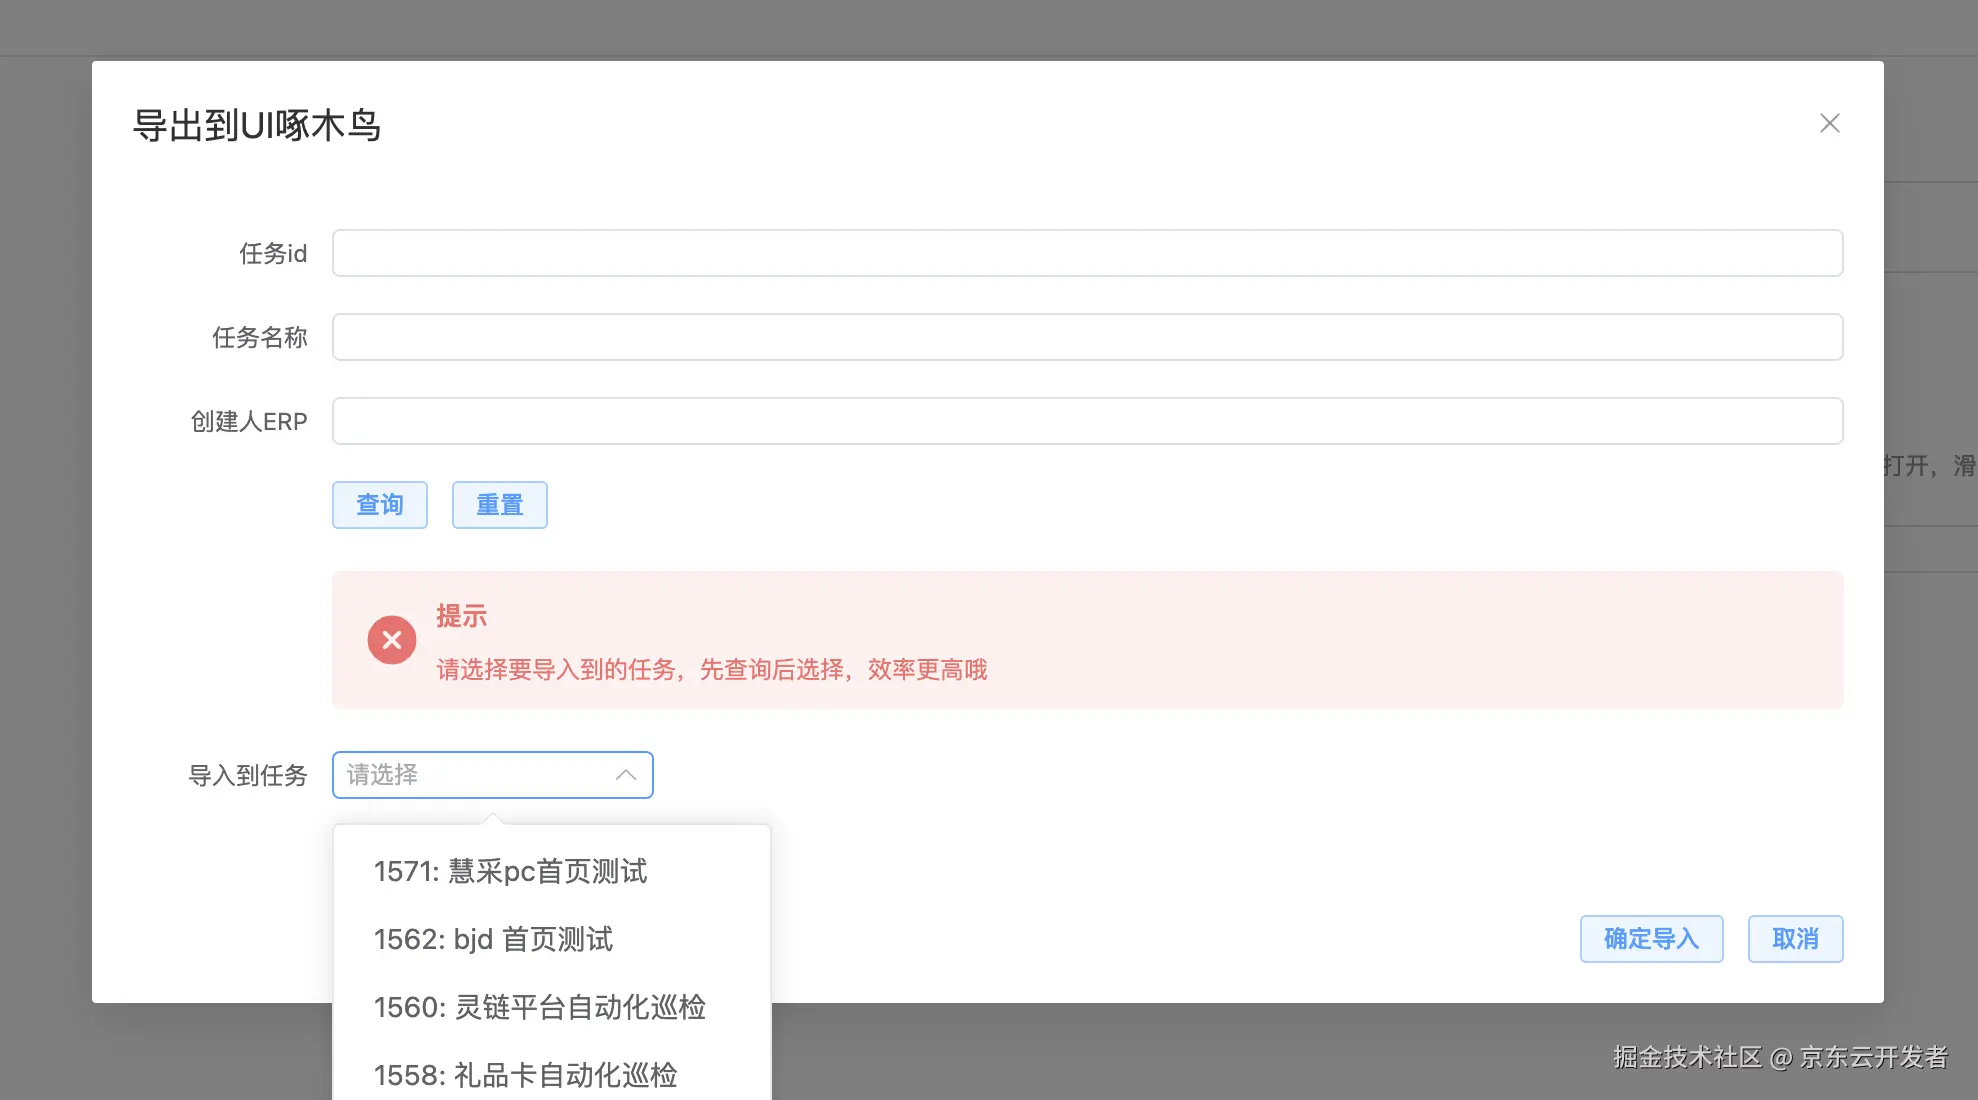Click the 导入到任务 field label

click(248, 775)
